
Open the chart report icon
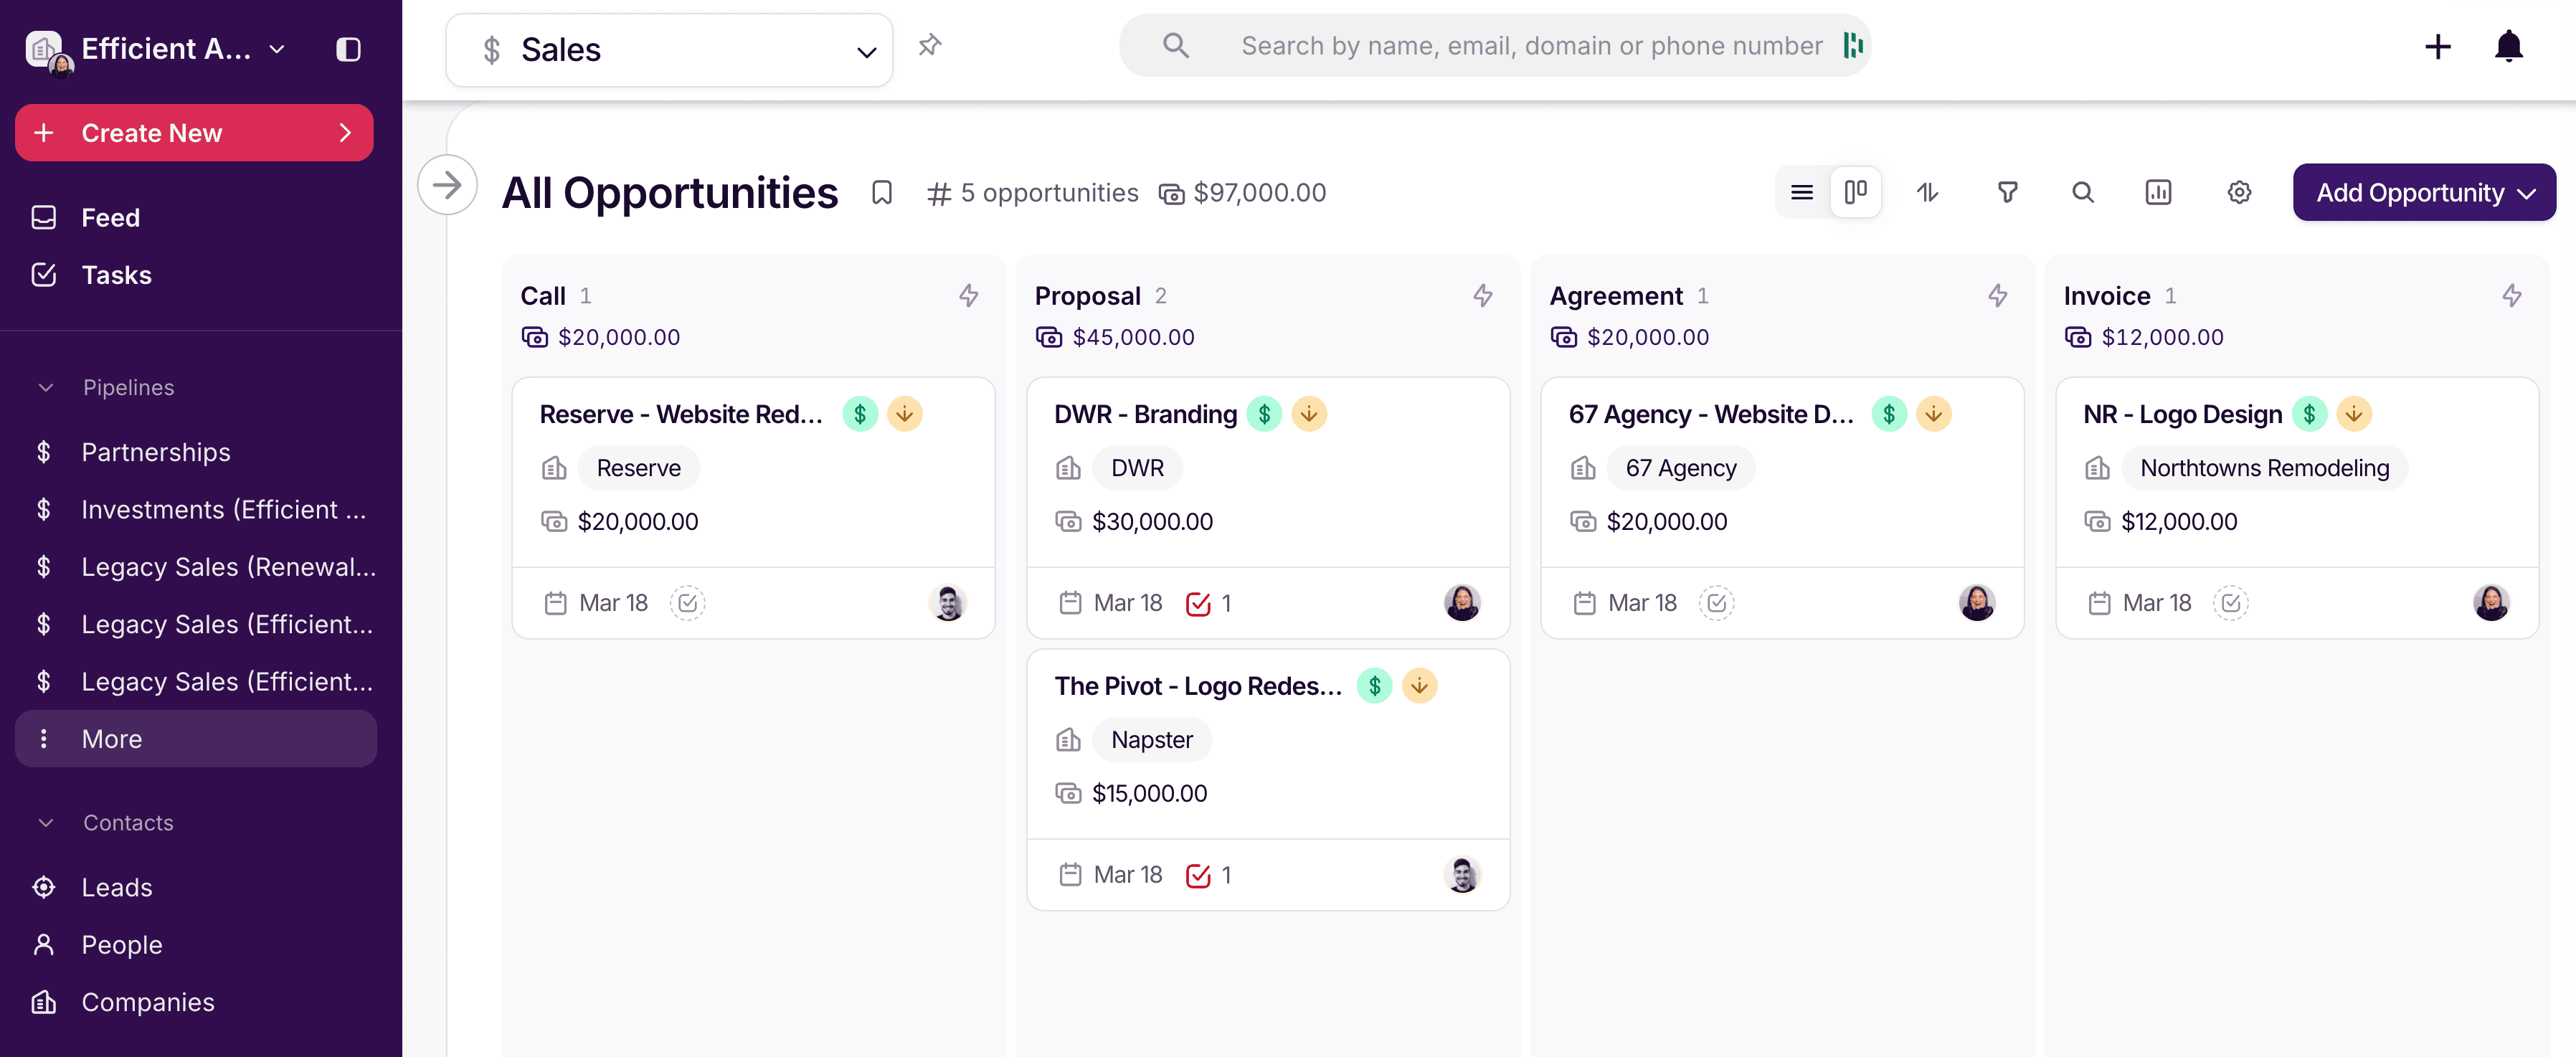point(2158,192)
